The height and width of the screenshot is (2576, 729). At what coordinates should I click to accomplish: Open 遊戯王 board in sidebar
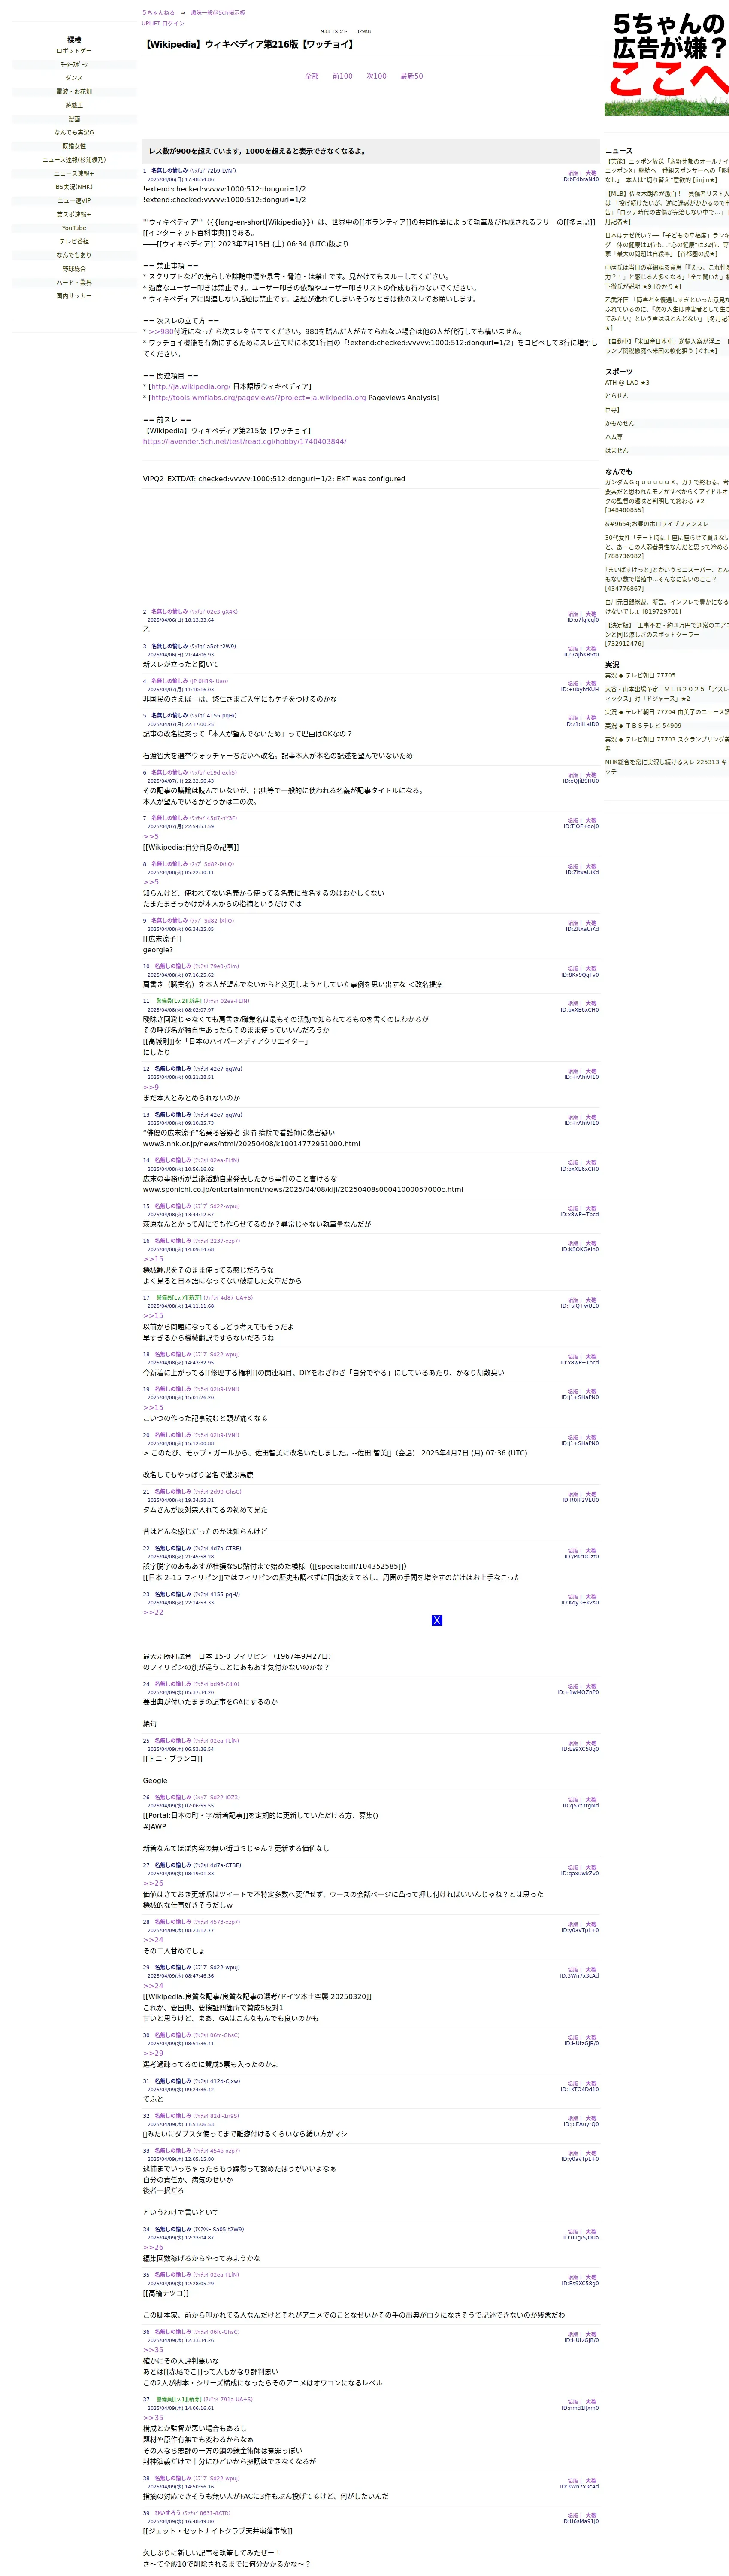(74, 105)
